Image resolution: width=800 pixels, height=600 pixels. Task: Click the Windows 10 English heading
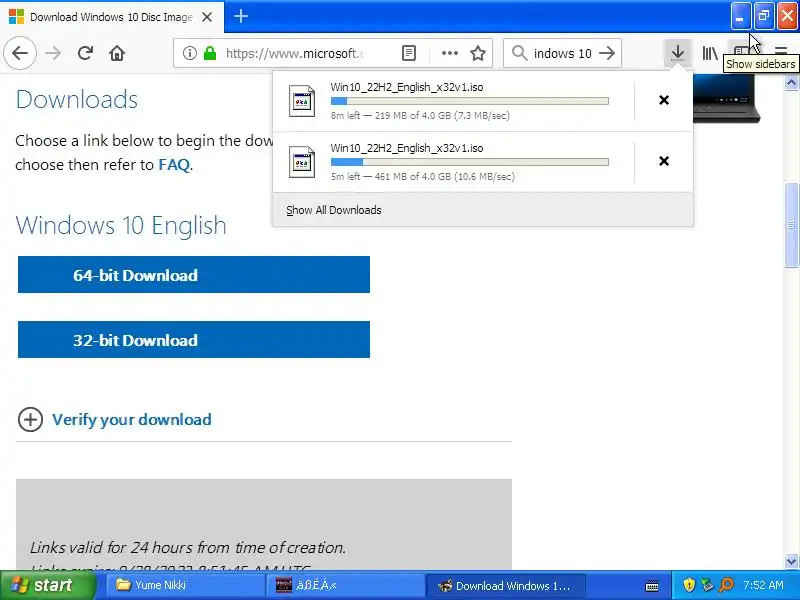tap(121, 226)
